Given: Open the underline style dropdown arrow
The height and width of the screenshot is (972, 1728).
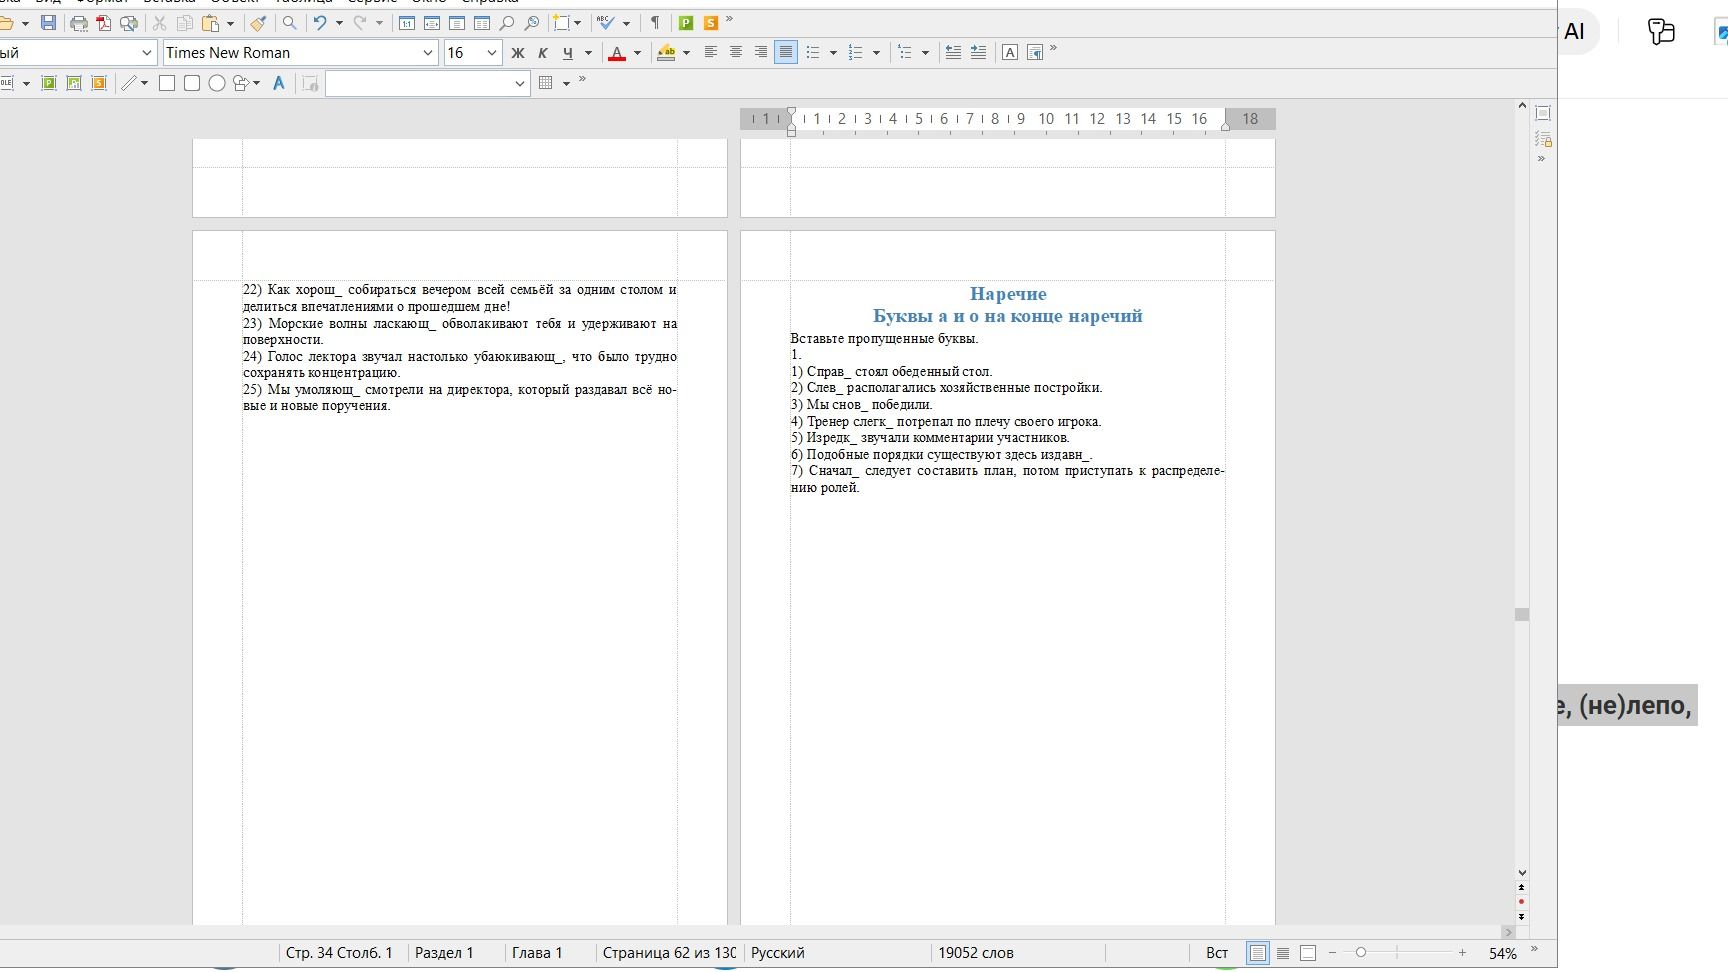Looking at the screenshot, I should coord(588,53).
